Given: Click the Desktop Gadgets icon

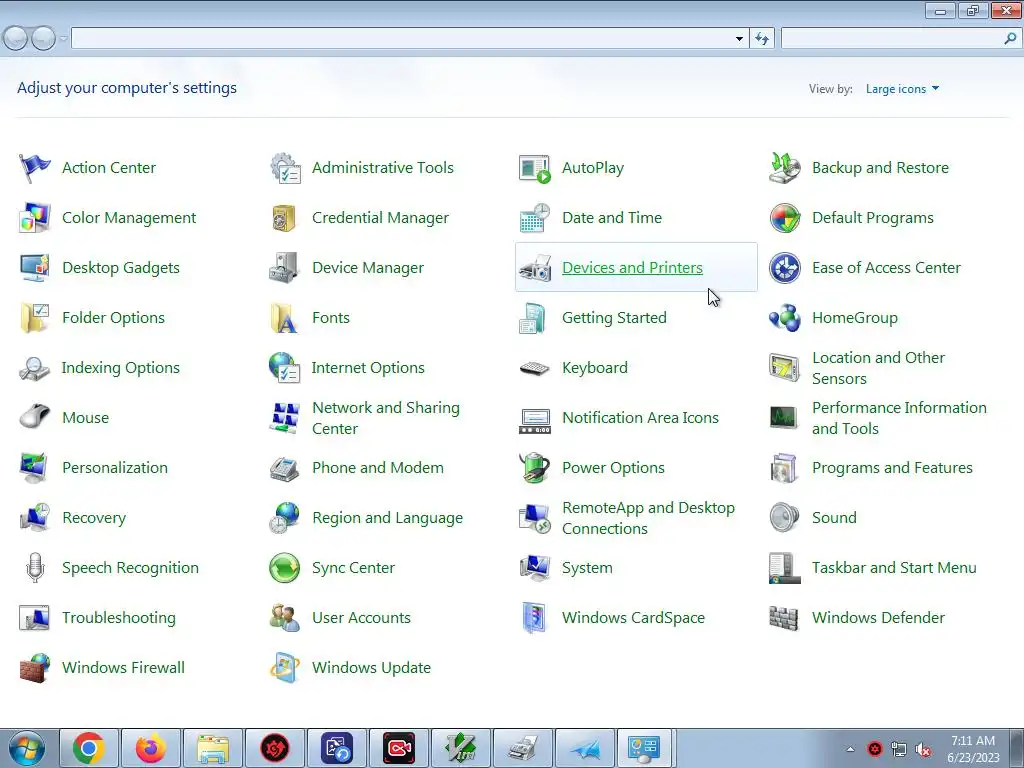Looking at the screenshot, I should (x=35, y=268).
